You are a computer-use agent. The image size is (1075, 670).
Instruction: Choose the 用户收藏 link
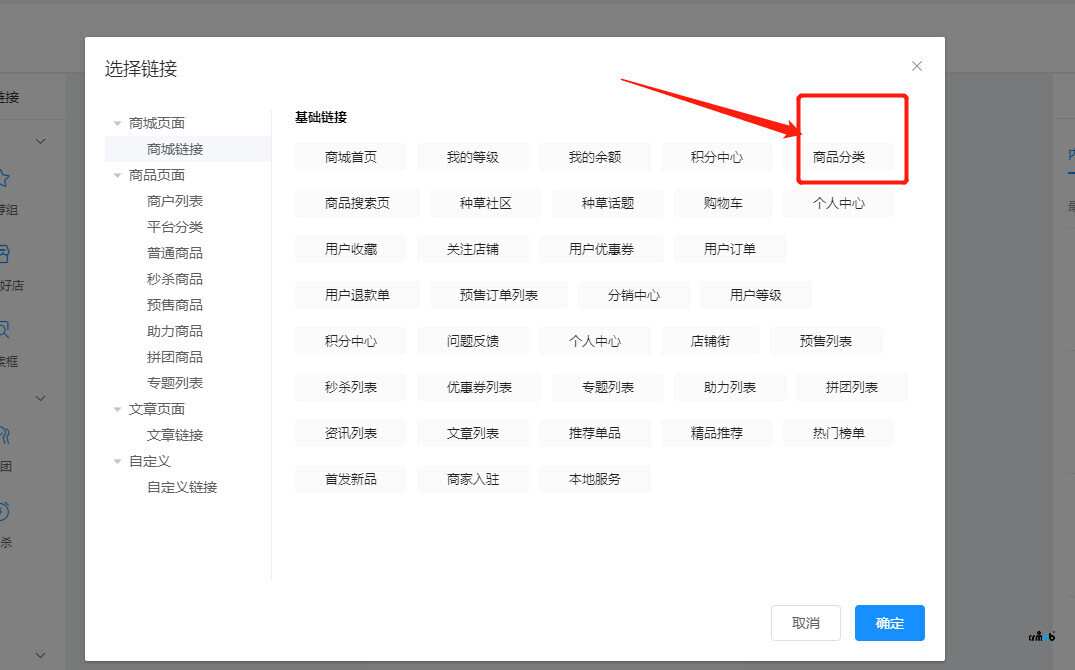click(x=351, y=249)
